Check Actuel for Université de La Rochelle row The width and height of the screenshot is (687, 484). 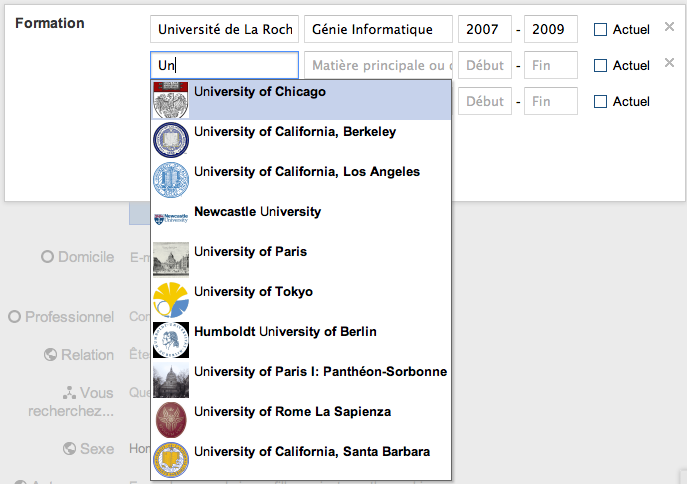tap(600, 30)
